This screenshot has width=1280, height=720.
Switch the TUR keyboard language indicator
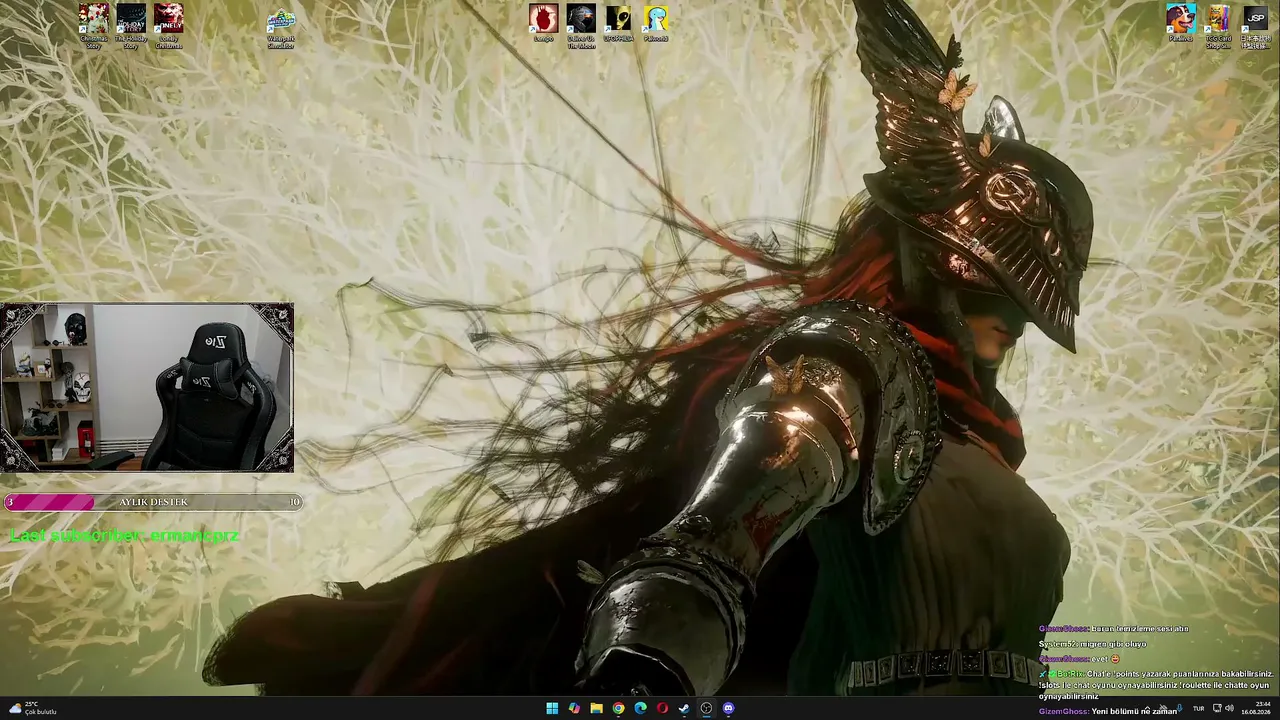(1198, 708)
